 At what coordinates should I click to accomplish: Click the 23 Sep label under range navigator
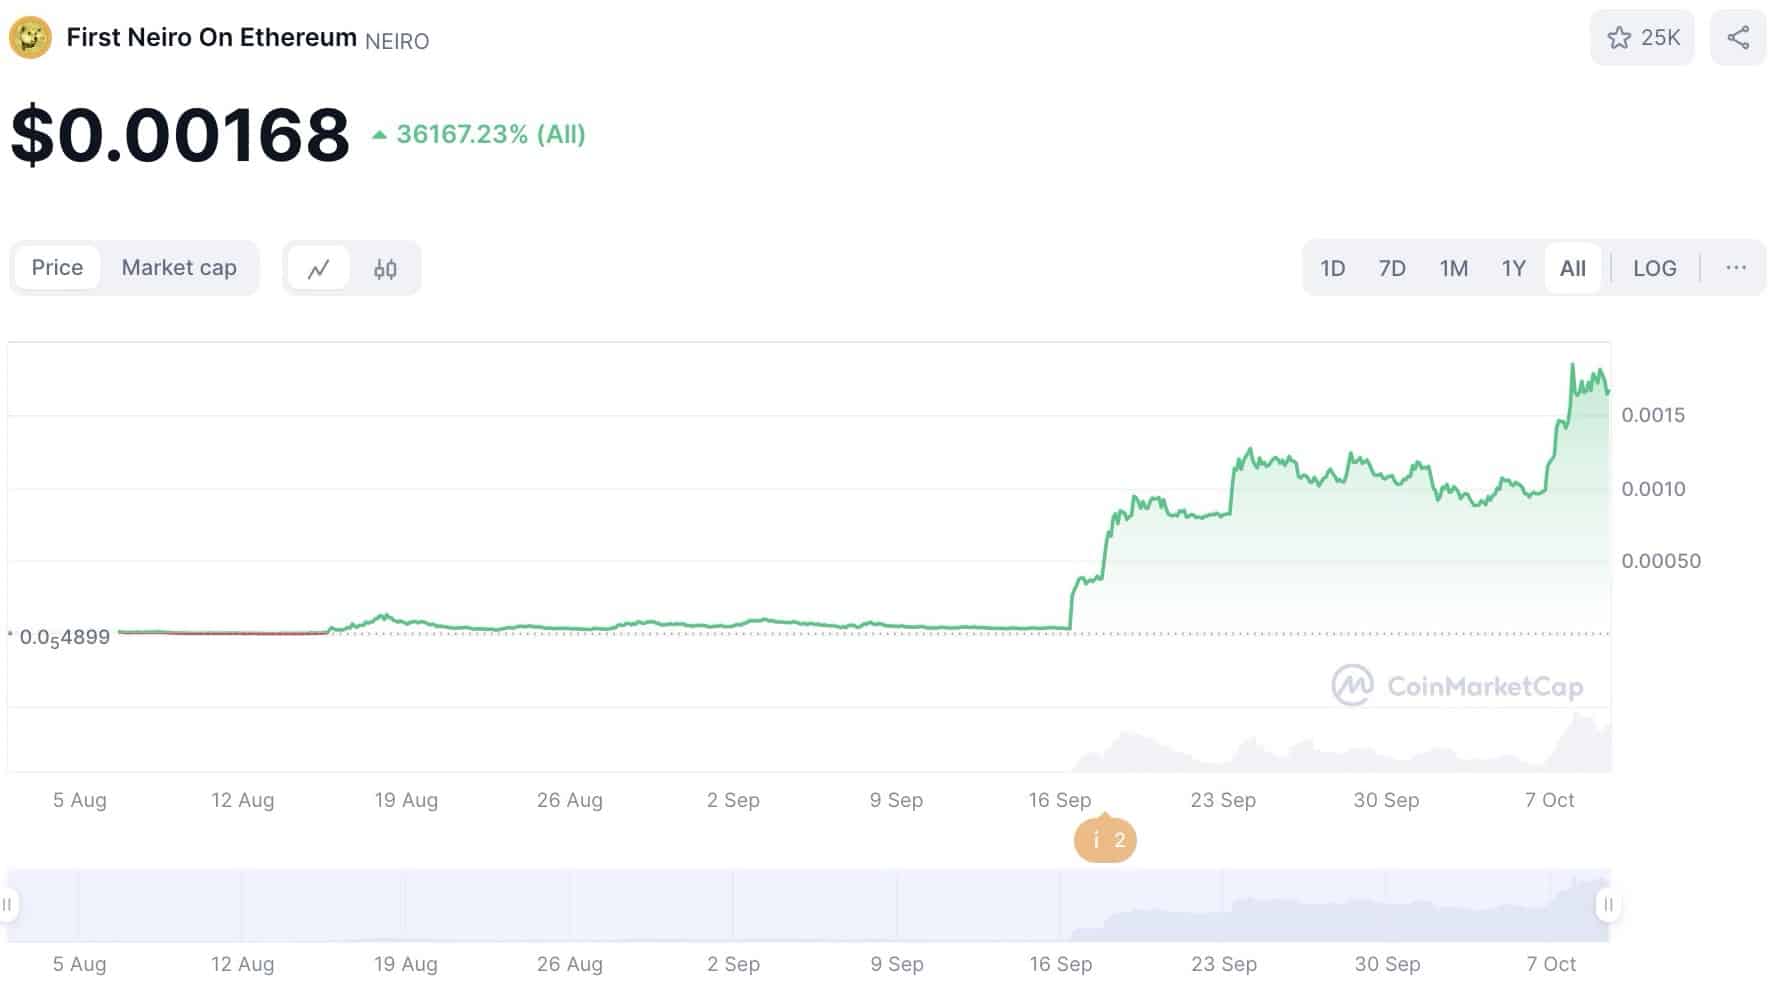(x=1224, y=964)
